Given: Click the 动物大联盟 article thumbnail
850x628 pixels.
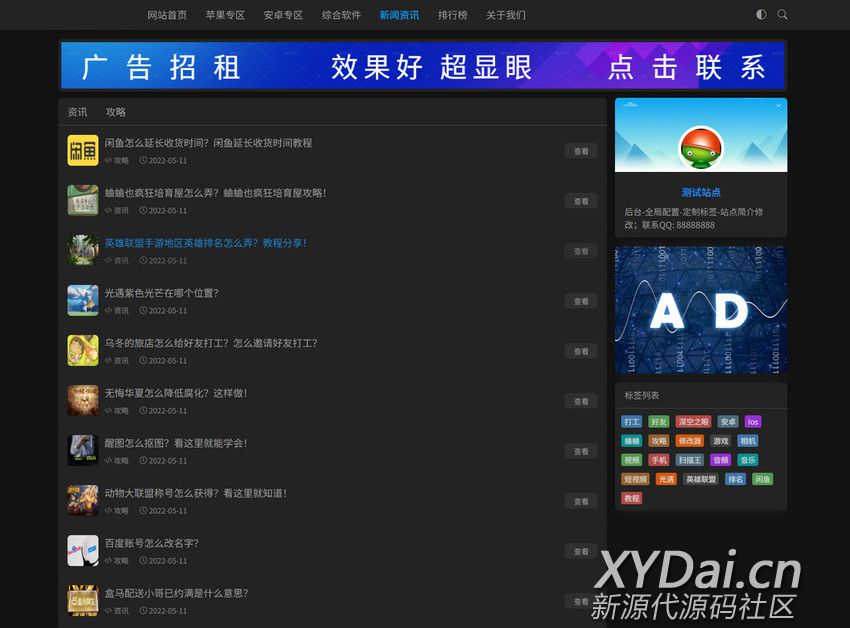Looking at the screenshot, I should click(82, 501).
